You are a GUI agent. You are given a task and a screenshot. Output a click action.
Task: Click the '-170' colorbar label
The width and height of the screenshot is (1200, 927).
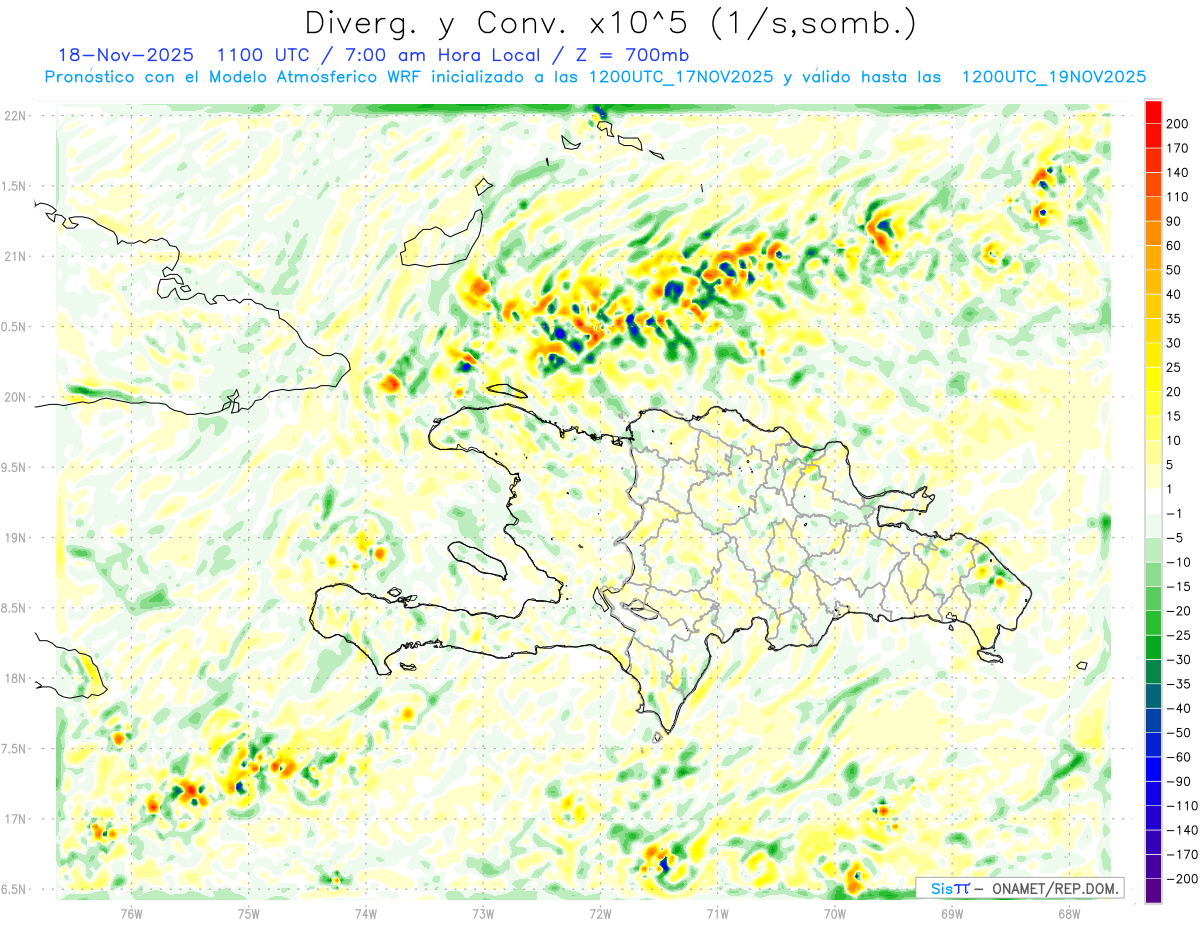[1181, 855]
